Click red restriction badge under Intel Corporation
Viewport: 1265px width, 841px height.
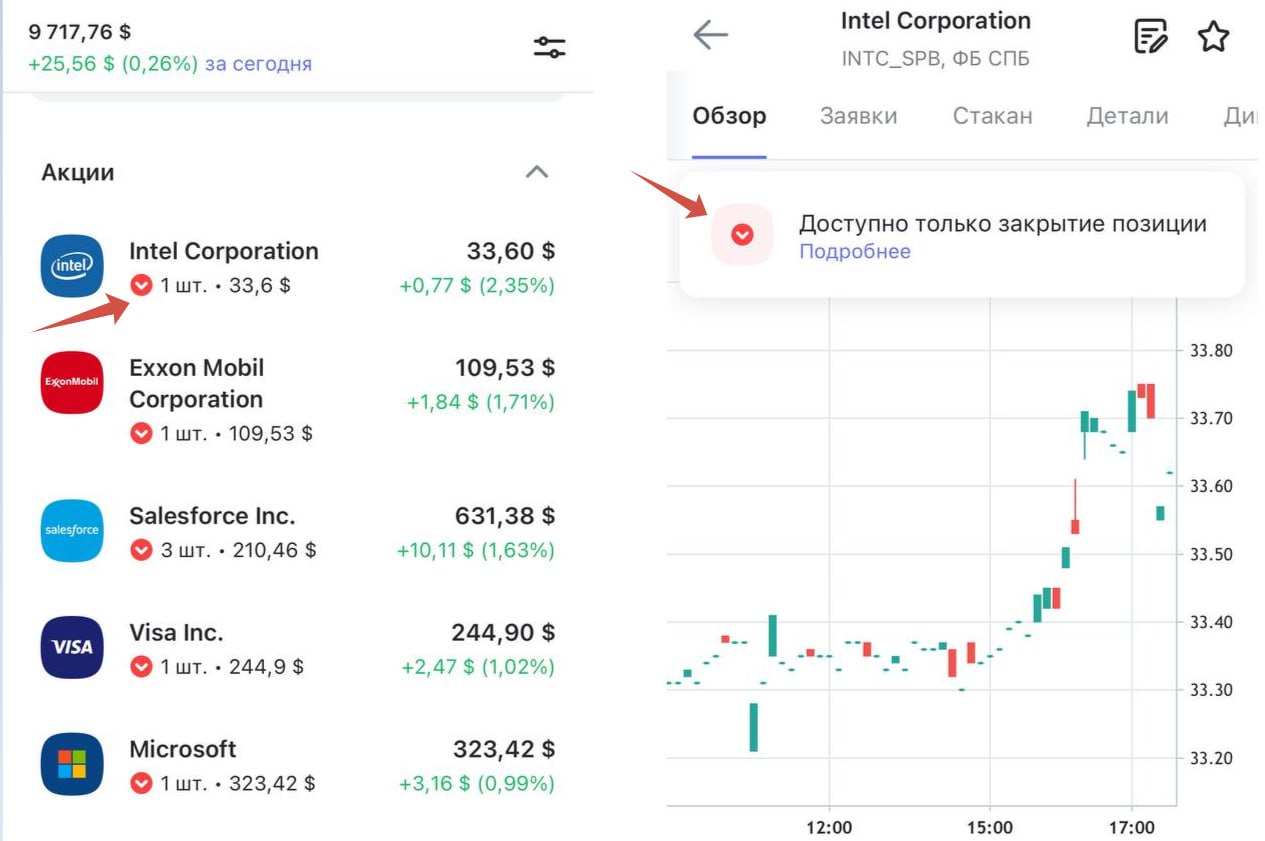point(142,285)
